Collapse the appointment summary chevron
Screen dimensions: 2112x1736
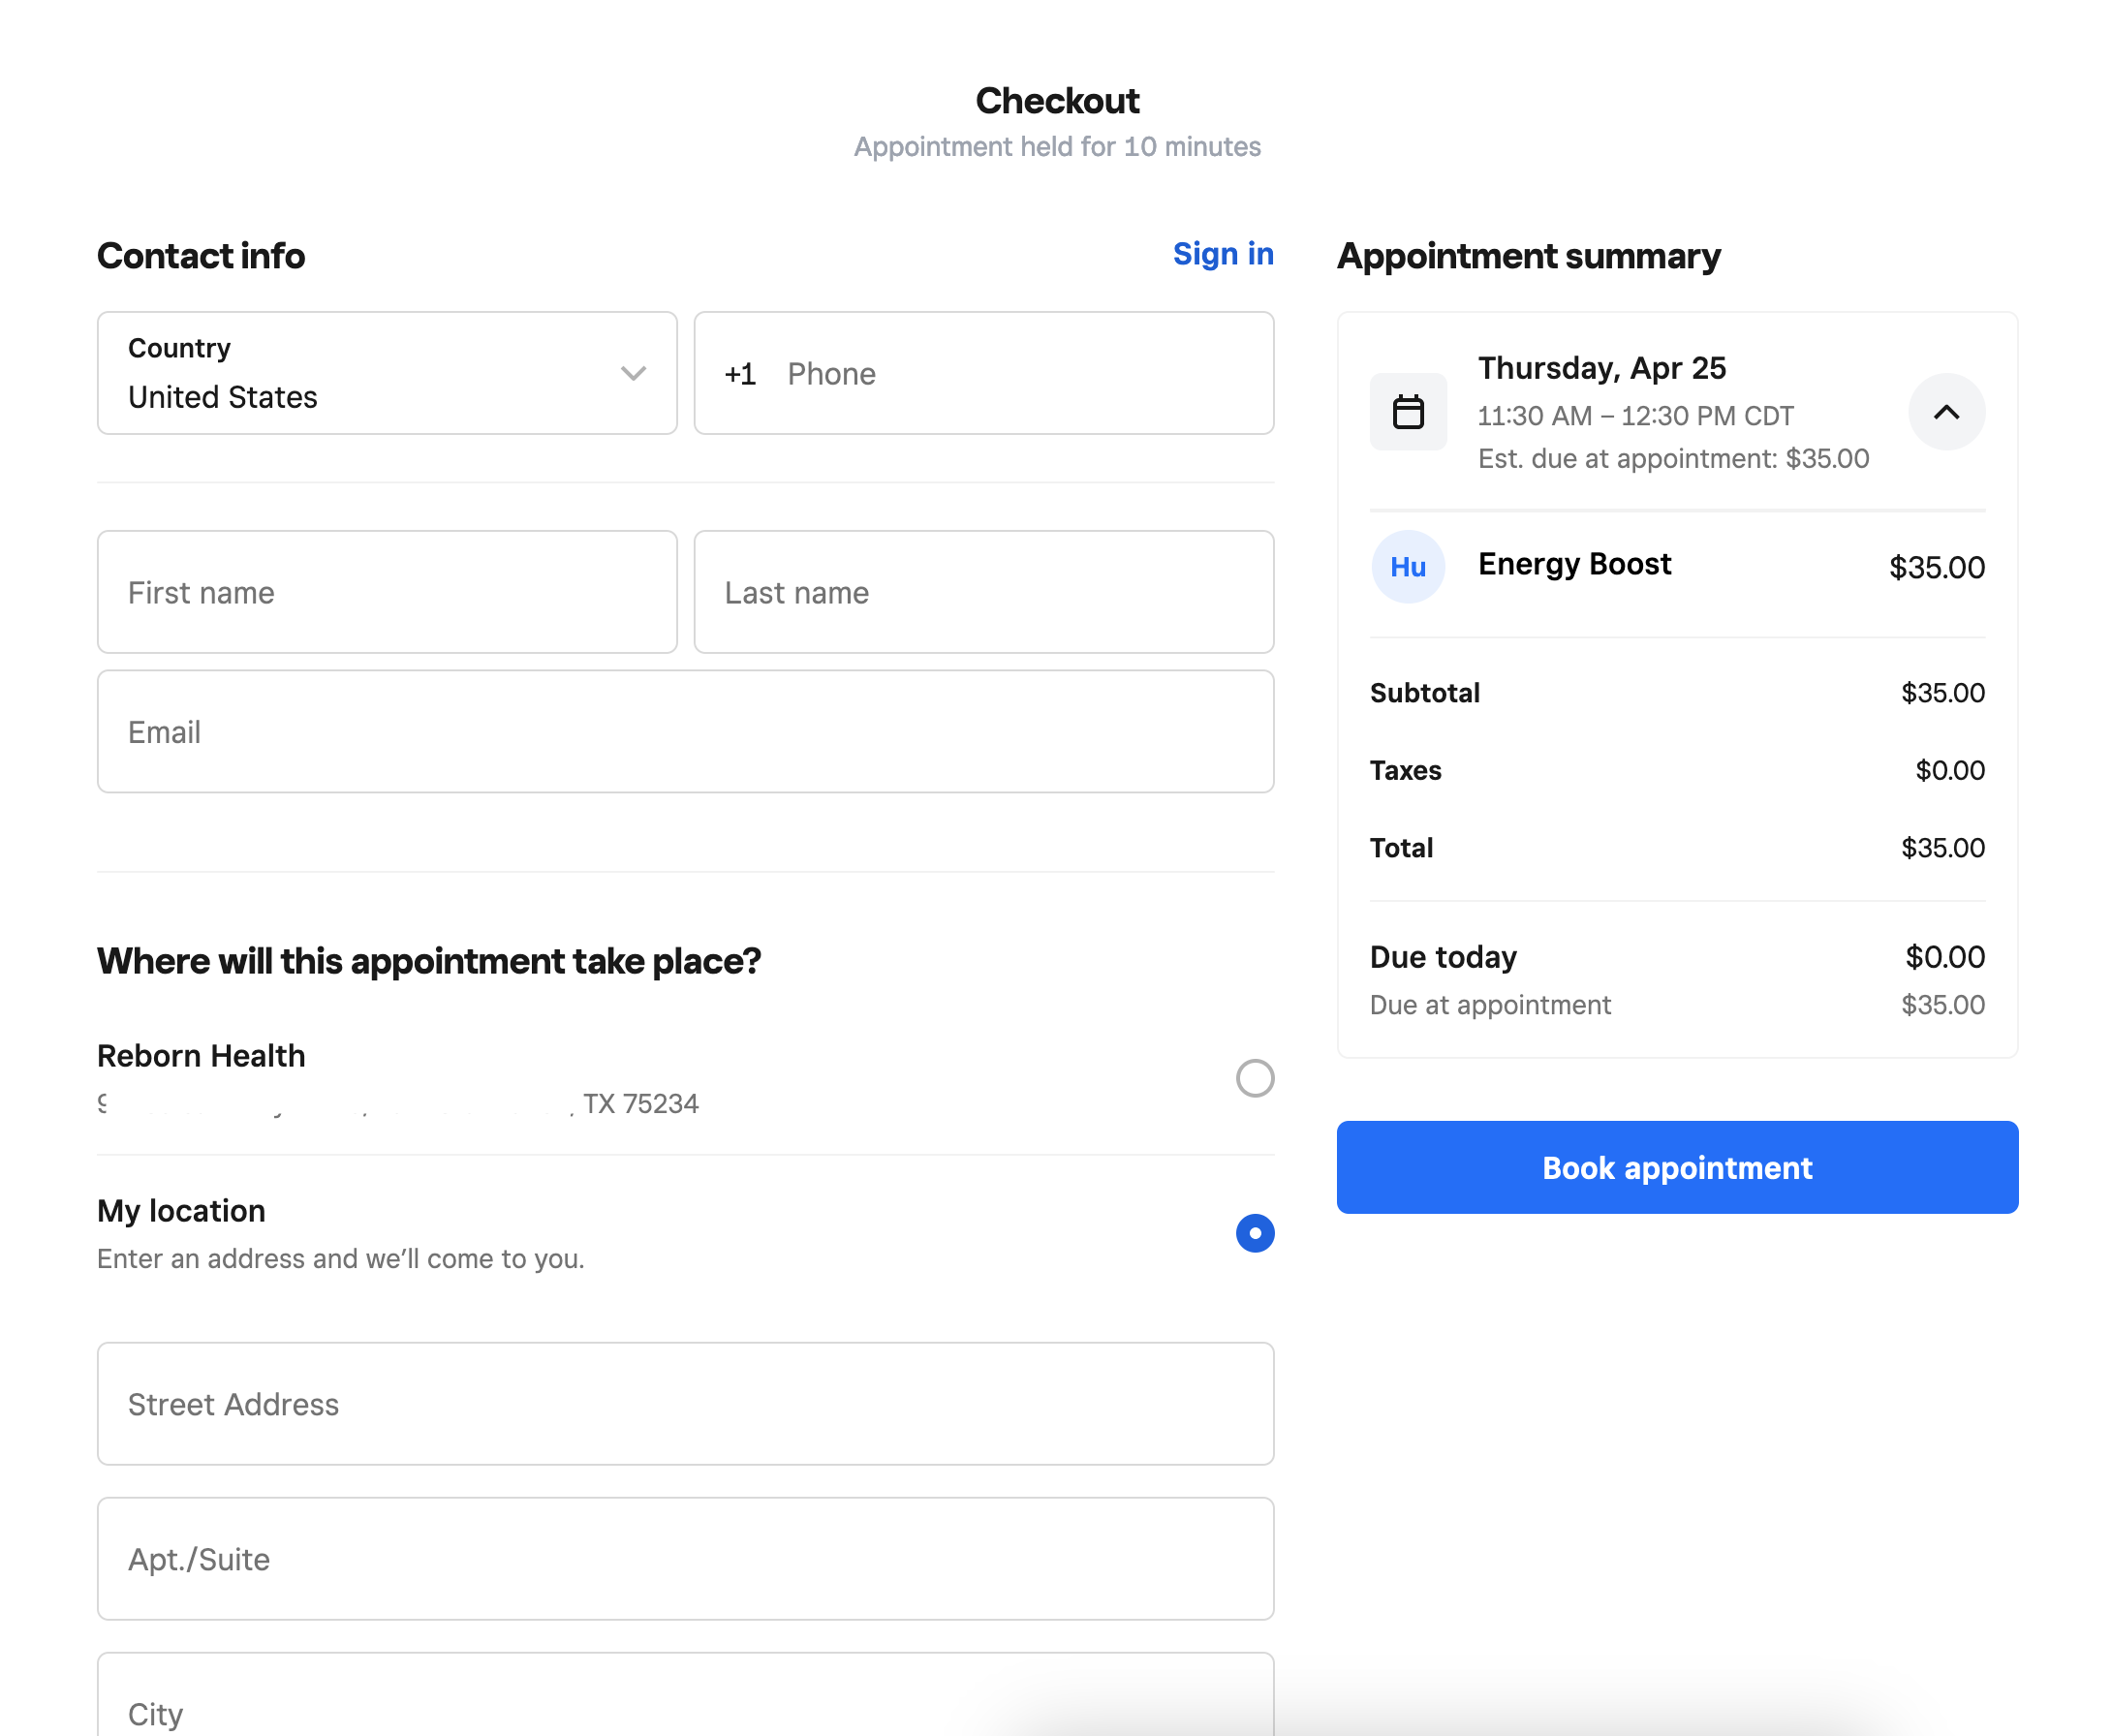[1945, 412]
